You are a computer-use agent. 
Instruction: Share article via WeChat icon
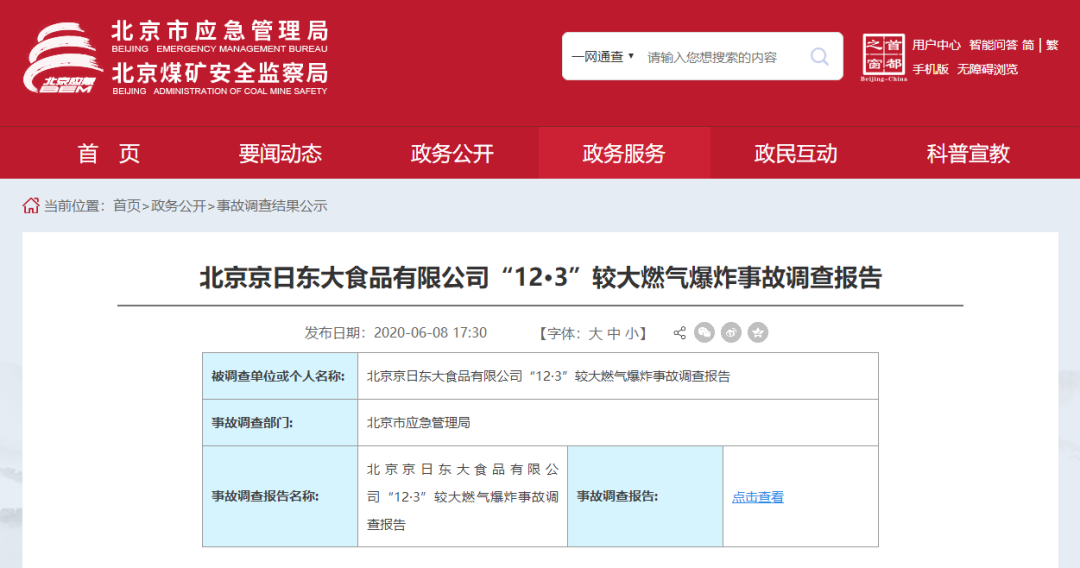tap(704, 333)
